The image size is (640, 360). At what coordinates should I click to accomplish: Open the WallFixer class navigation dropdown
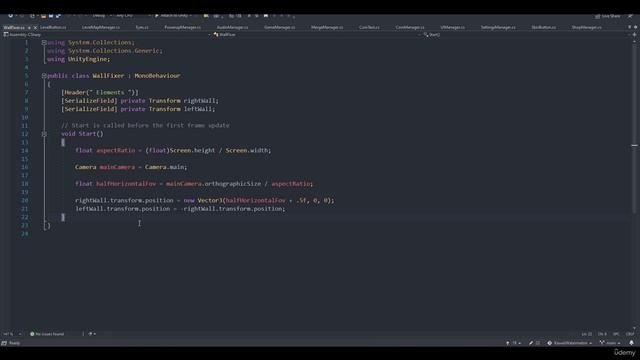pyautogui.click(x=316, y=35)
